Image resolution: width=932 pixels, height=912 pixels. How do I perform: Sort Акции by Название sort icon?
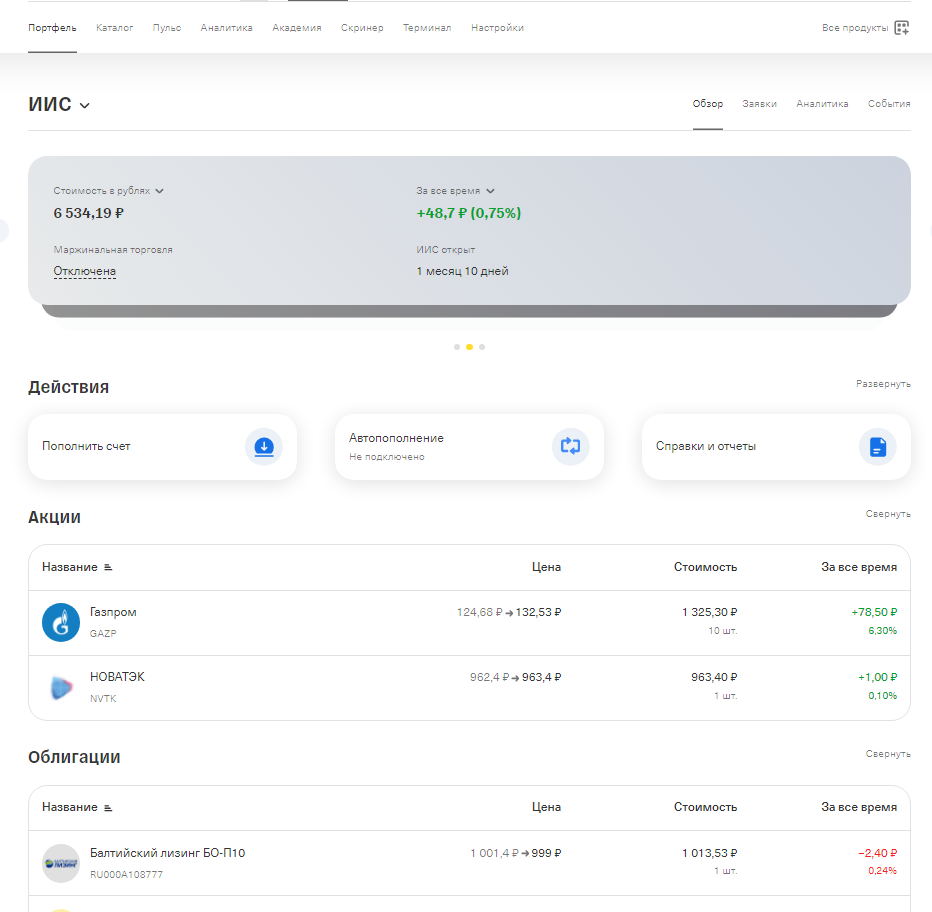108,568
